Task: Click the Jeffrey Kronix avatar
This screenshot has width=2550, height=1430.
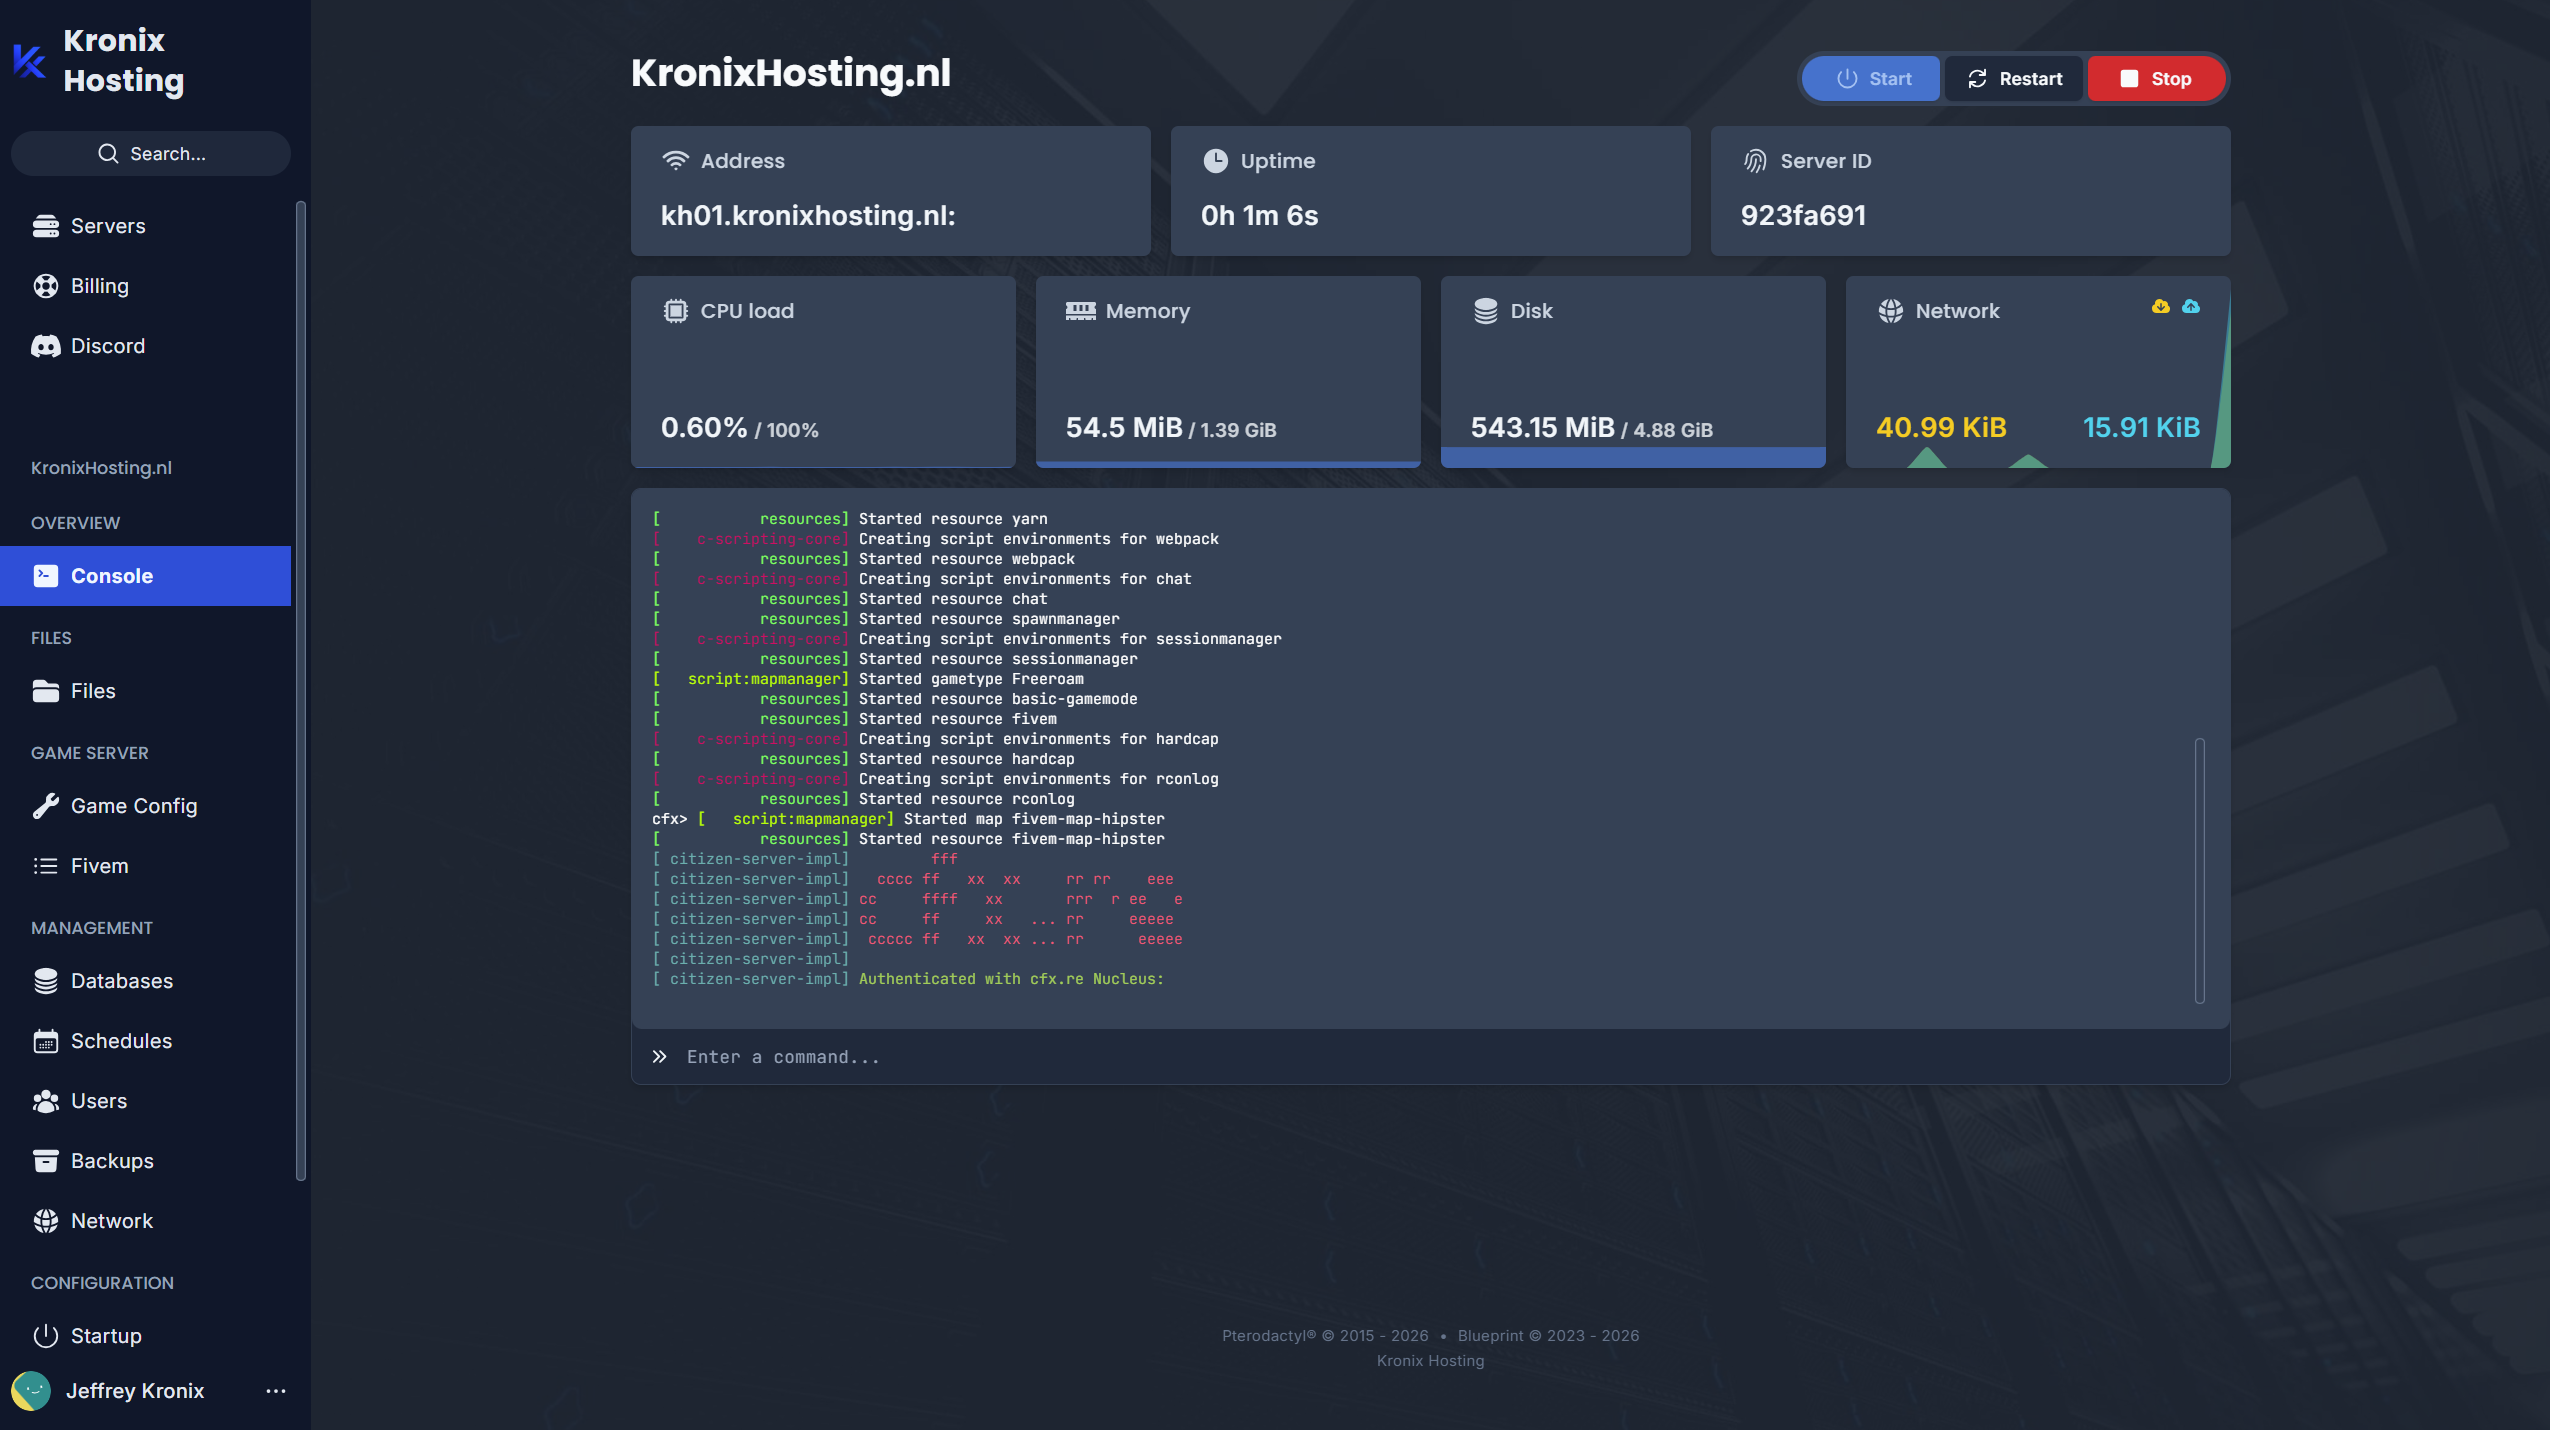Action: tap(31, 1391)
